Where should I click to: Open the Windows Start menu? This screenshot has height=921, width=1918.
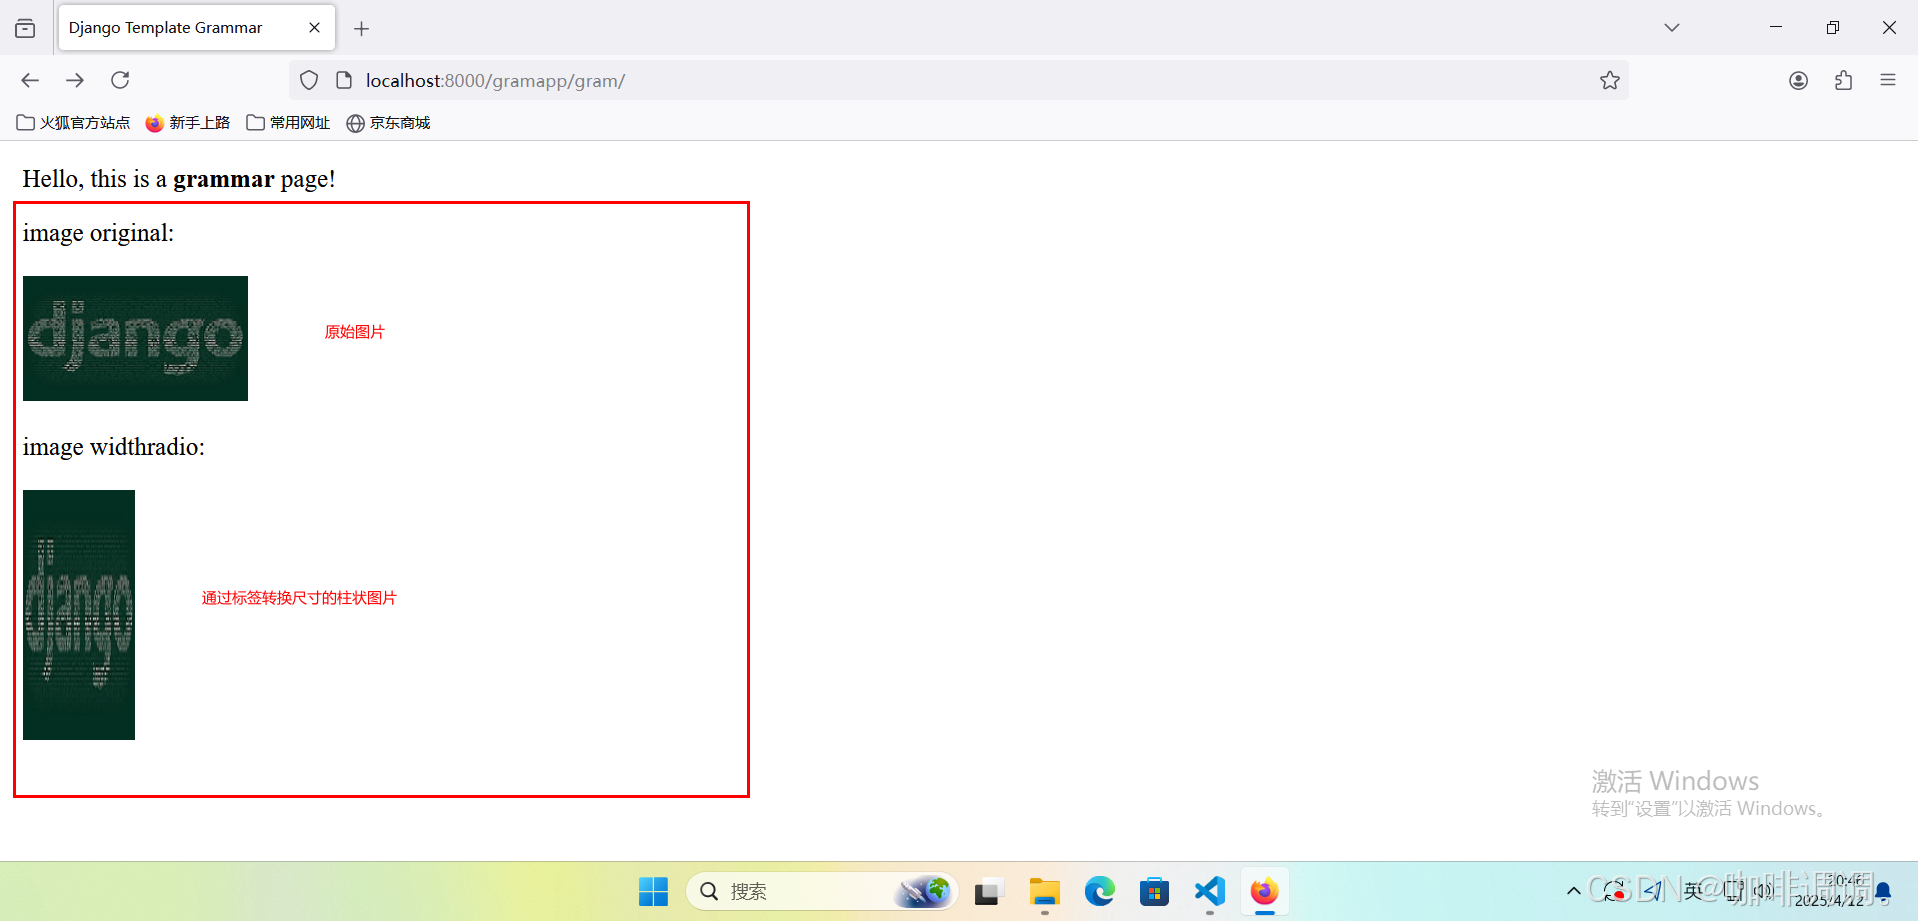pyautogui.click(x=653, y=891)
